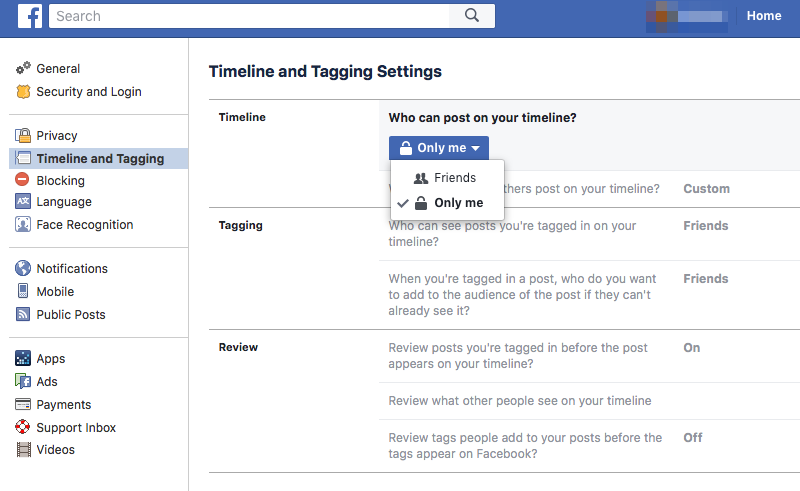Screen dimensions: 800x491
Task: Click the Tagging section label
Action: click(240, 225)
